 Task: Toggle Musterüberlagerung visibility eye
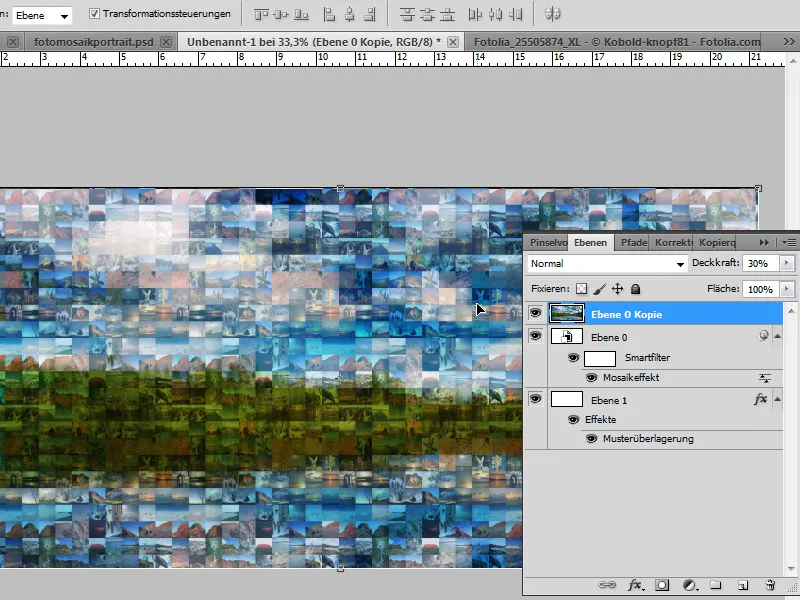pos(591,439)
